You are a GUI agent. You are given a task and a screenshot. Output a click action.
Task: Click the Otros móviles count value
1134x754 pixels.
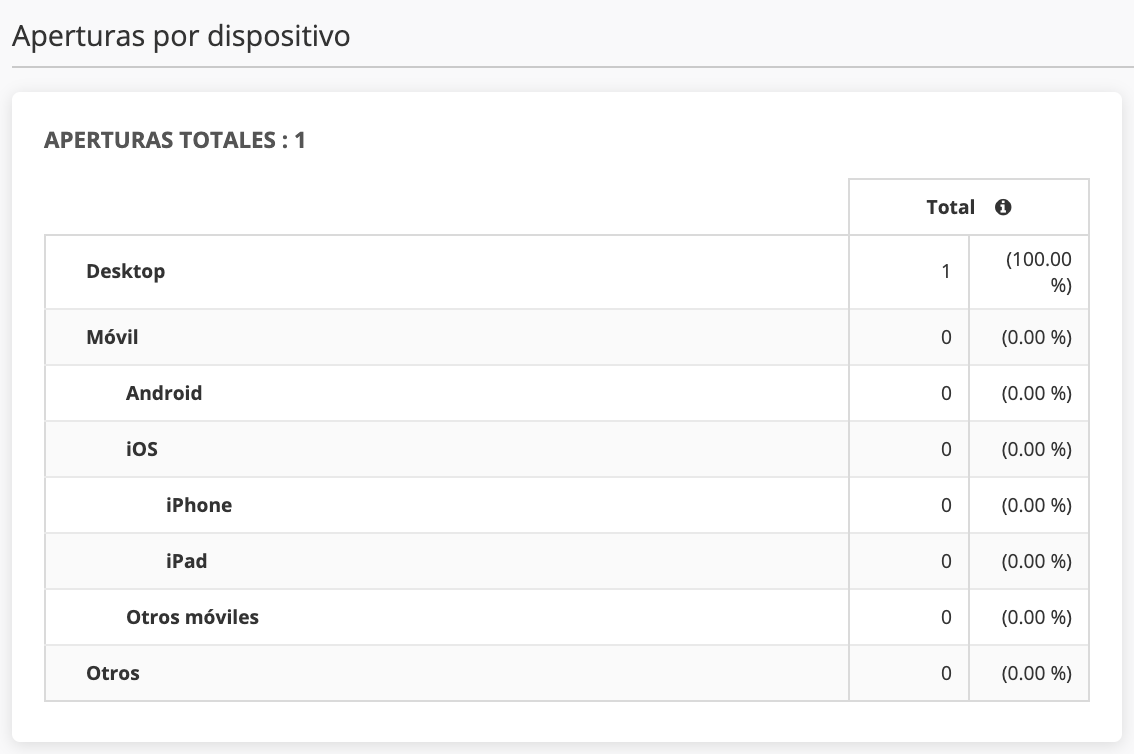[946, 617]
